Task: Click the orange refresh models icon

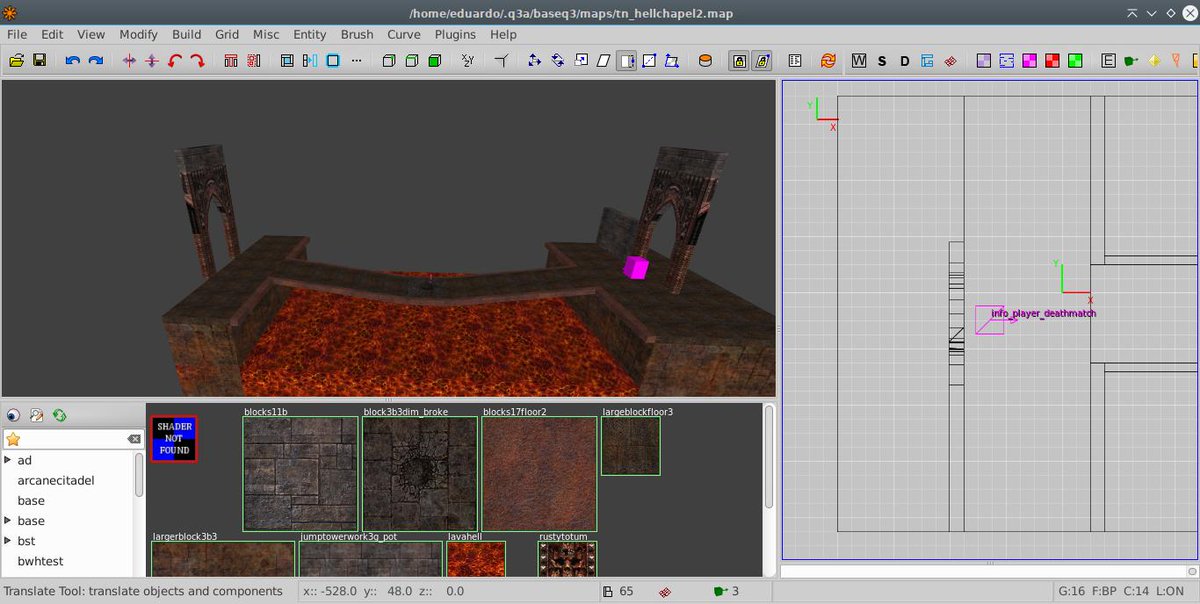Action: tap(828, 61)
